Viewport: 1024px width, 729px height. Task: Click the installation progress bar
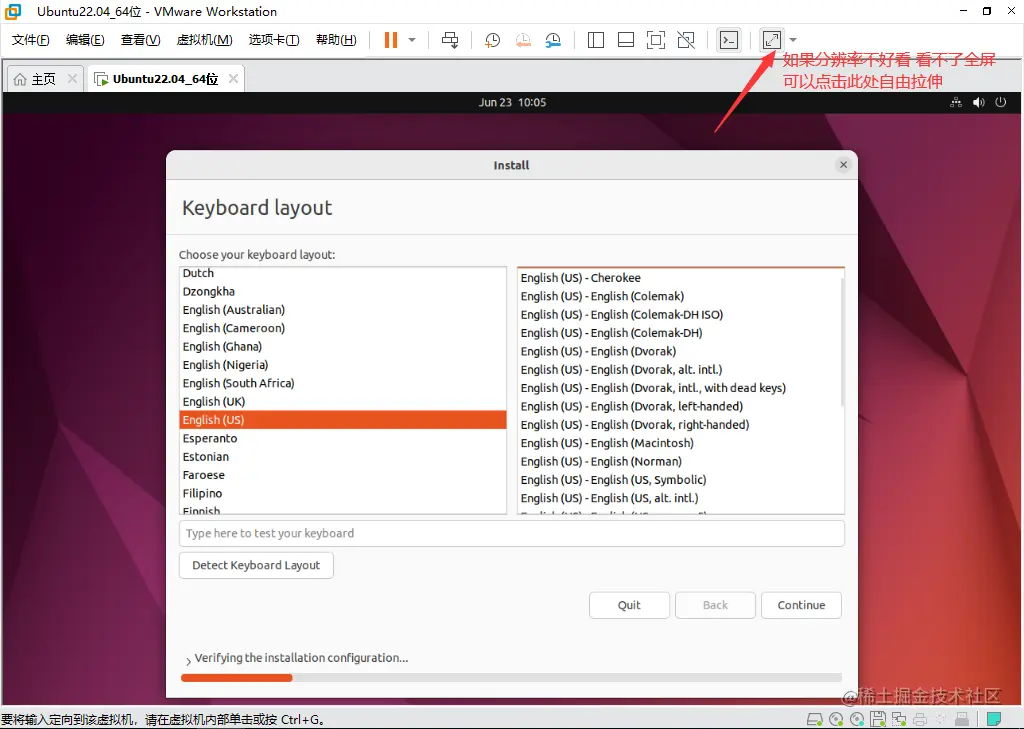[511, 678]
